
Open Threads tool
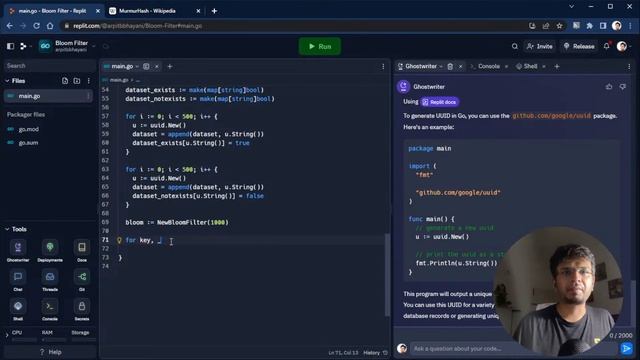50,280
